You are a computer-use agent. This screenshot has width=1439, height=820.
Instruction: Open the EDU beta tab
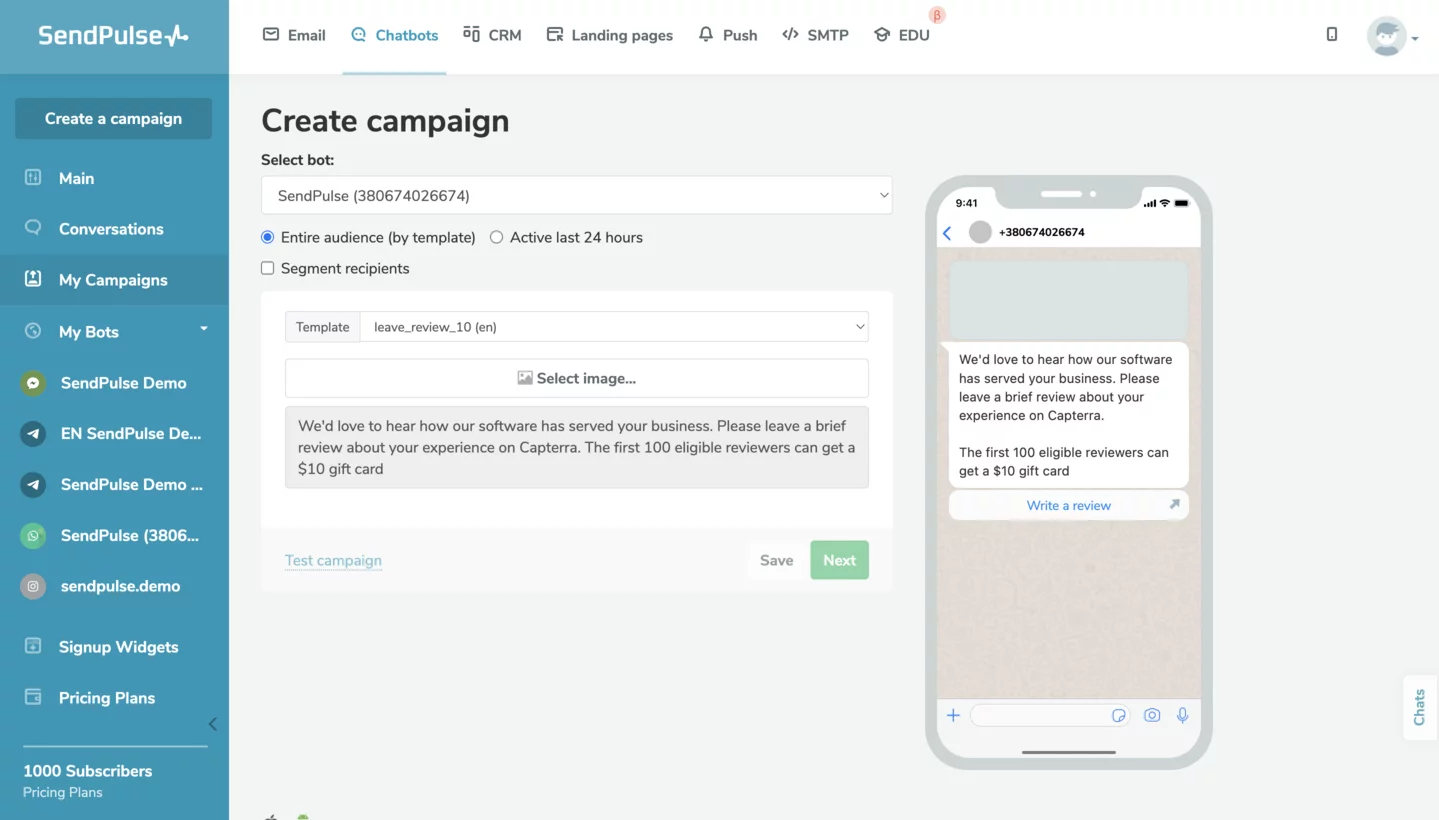click(x=902, y=35)
